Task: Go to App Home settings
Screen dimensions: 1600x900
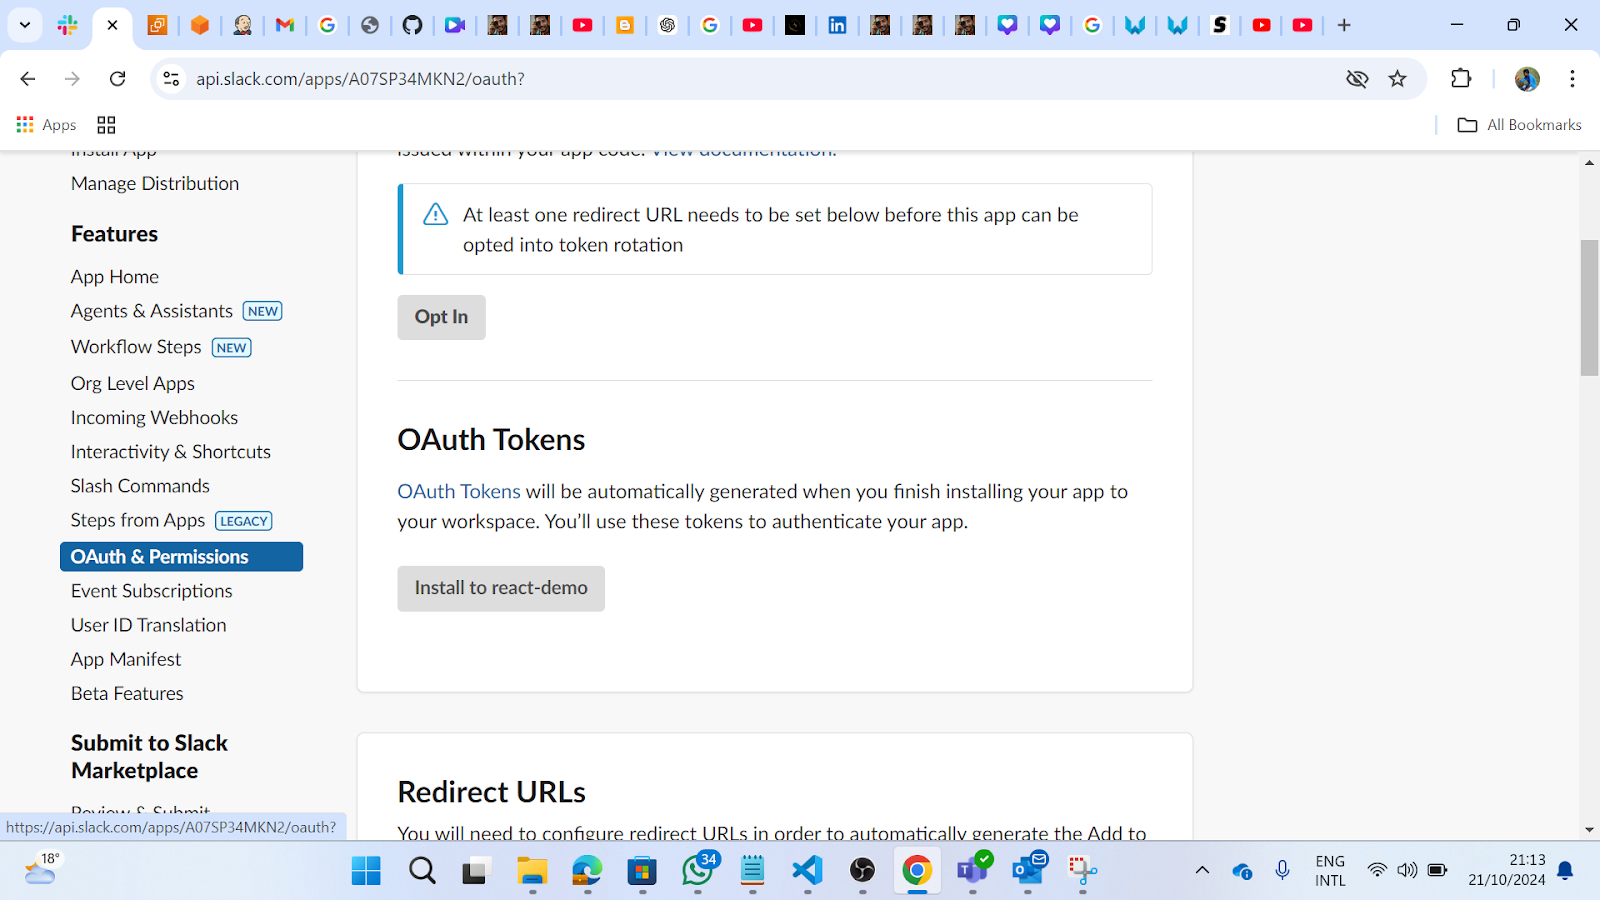Action: (115, 277)
